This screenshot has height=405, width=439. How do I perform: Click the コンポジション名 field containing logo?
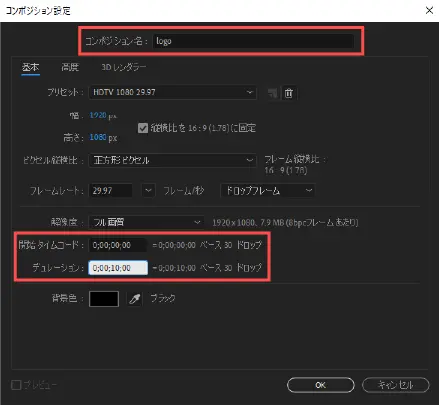[x=253, y=41]
